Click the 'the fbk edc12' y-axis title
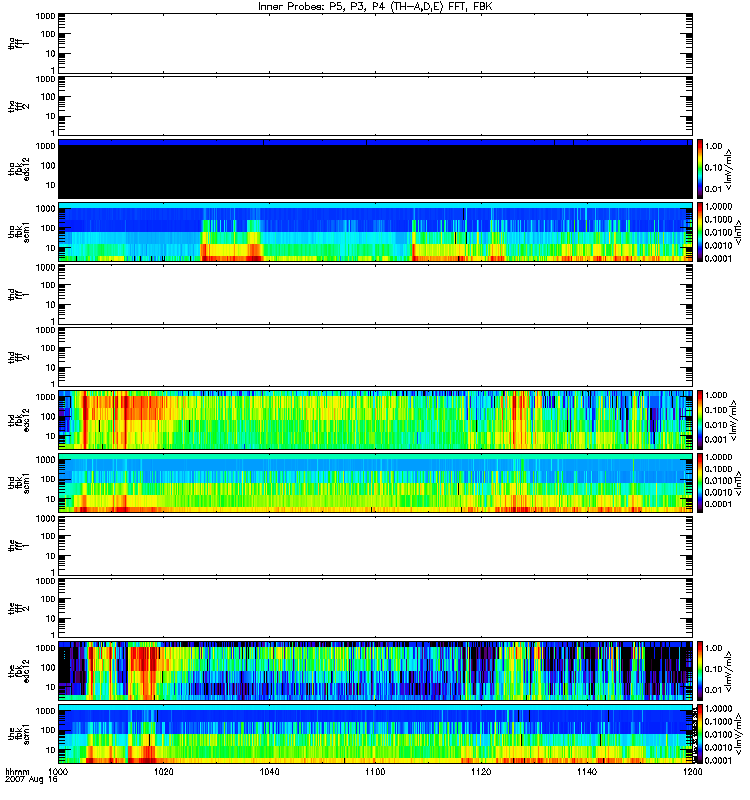Screen dimensions: 750x800 coord(19,671)
